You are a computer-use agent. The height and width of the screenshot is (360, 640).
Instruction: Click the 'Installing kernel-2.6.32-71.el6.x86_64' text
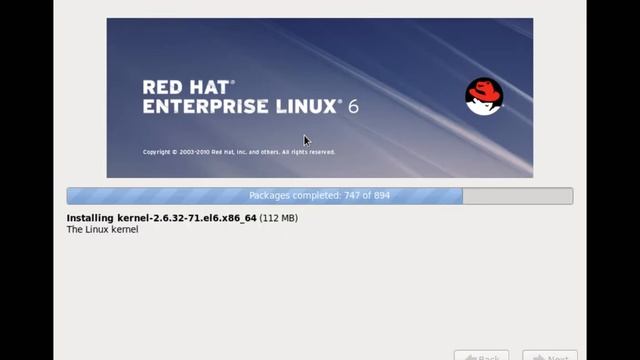click(162, 218)
